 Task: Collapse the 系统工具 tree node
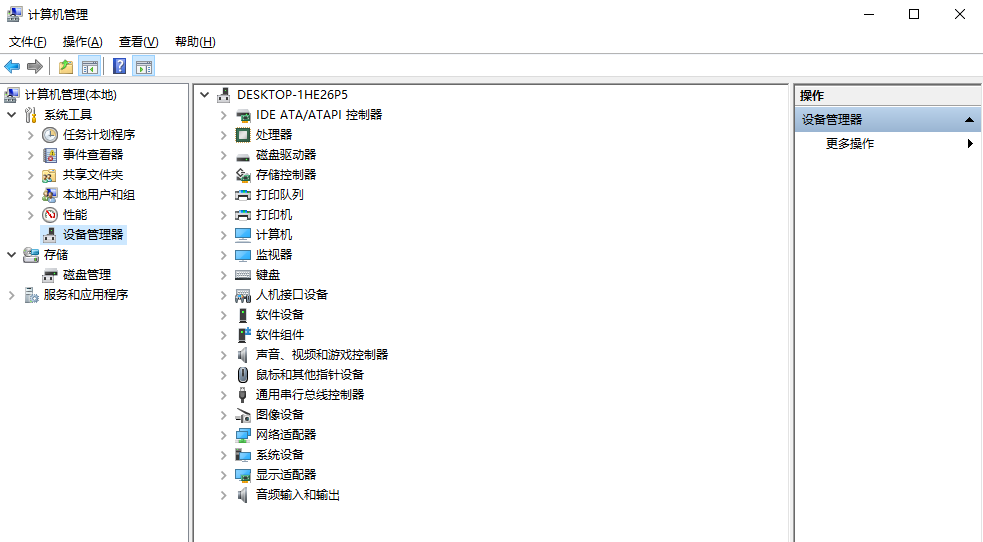tap(12, 115)
